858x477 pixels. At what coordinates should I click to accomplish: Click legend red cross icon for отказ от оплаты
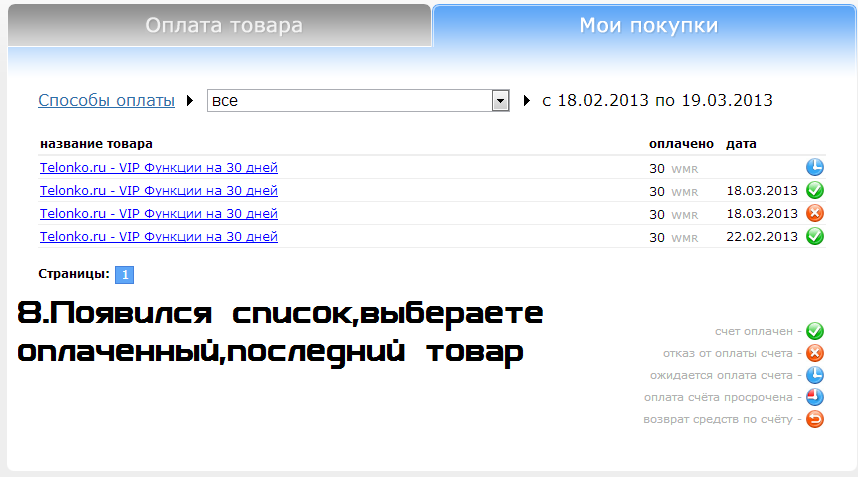(815, 353)
